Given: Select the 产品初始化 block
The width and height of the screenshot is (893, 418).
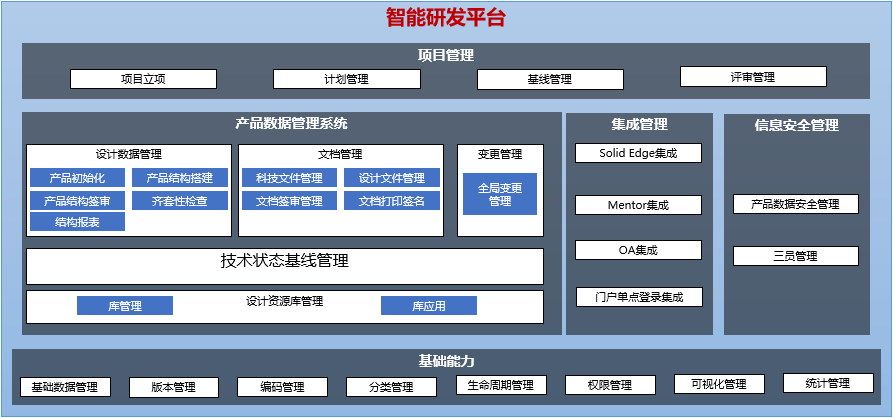Looking at the screenshot, I should point(77,178).
